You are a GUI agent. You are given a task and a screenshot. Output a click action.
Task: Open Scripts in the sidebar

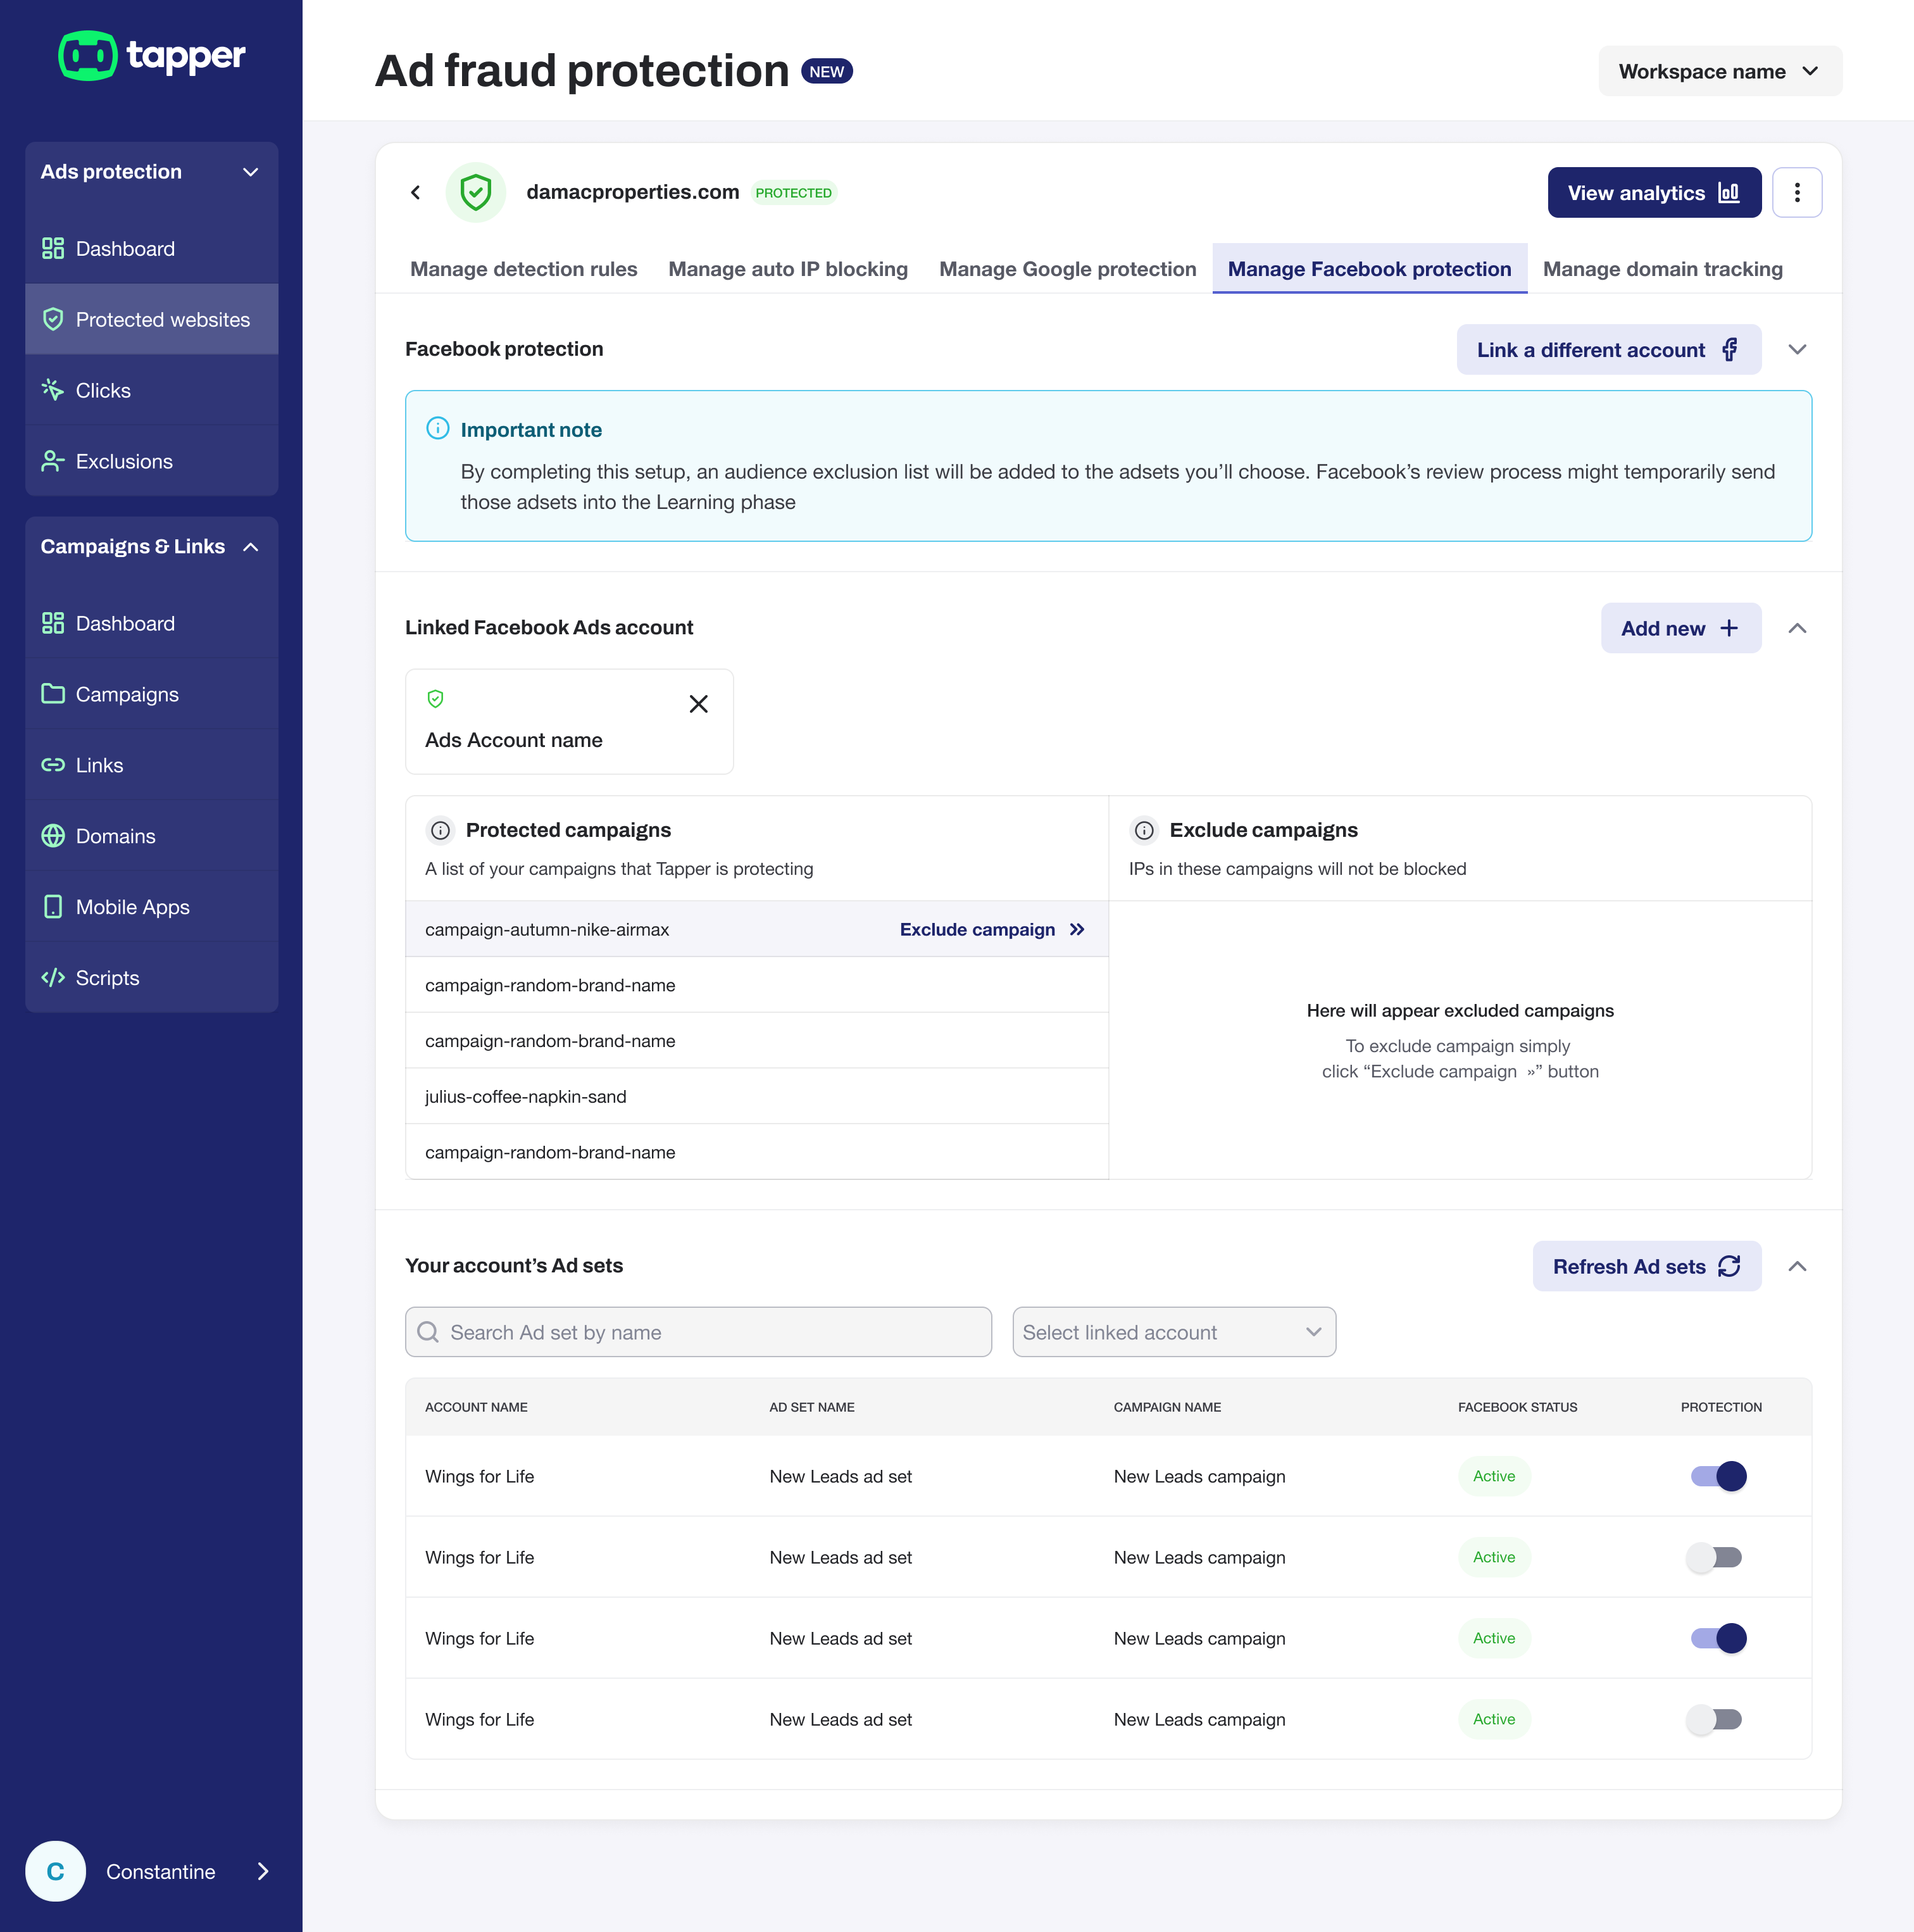click(107, 978)
